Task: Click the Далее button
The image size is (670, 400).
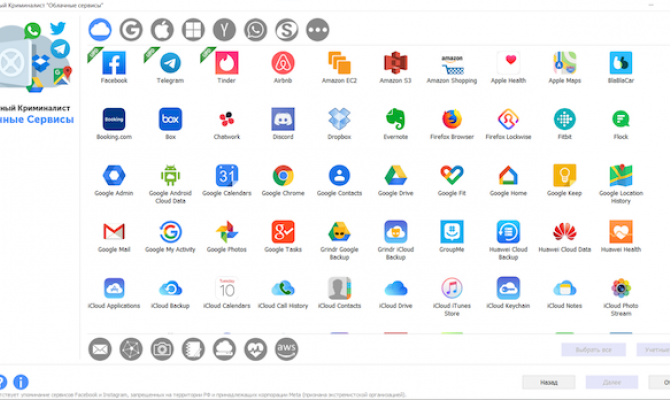Action: pos(611,382)
